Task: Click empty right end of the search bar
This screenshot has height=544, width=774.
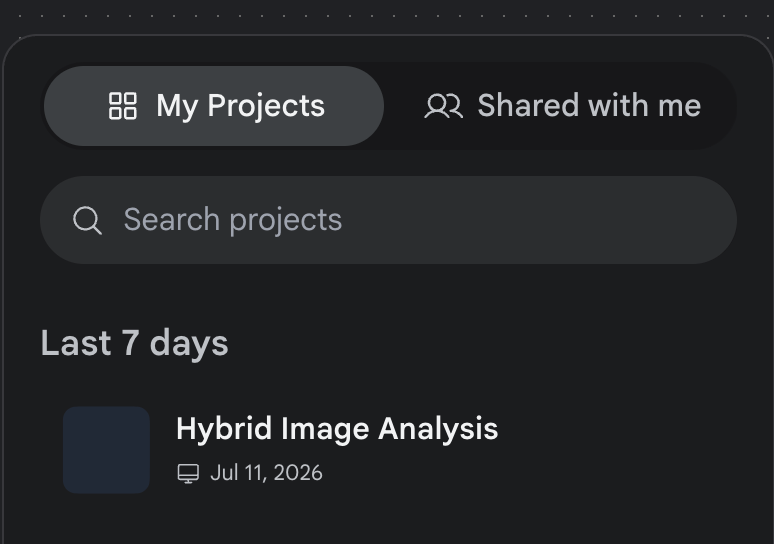Action: 642,220
